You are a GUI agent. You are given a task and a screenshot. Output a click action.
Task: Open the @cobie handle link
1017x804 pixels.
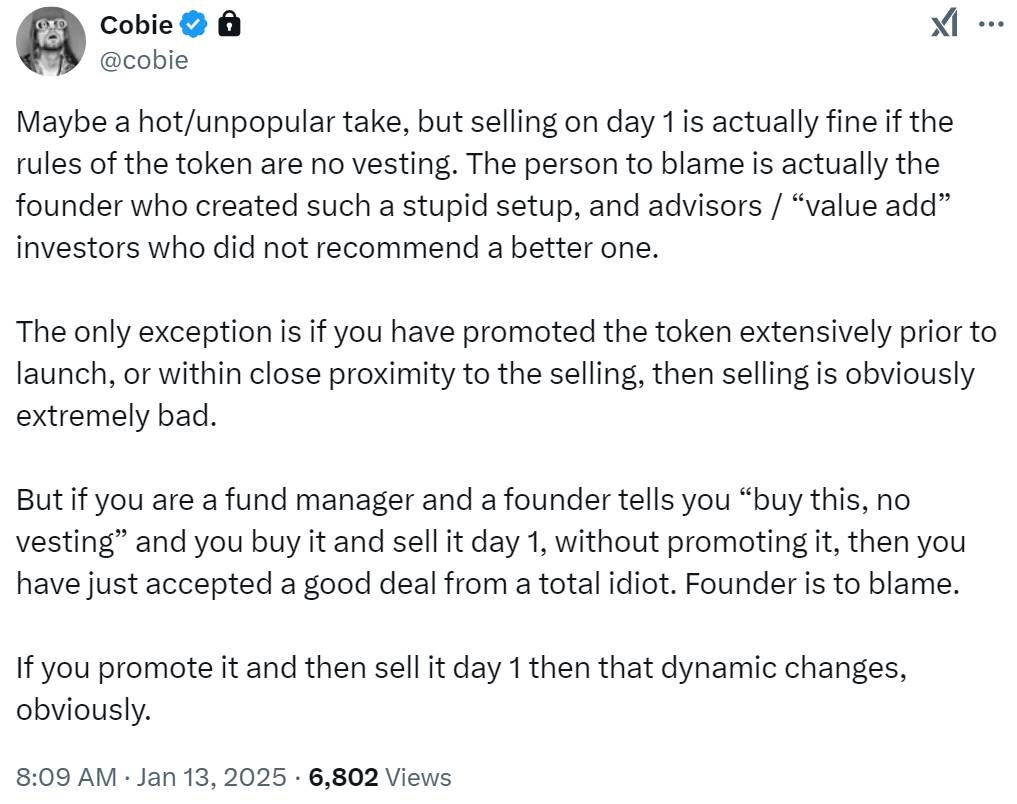click(144, 60)
